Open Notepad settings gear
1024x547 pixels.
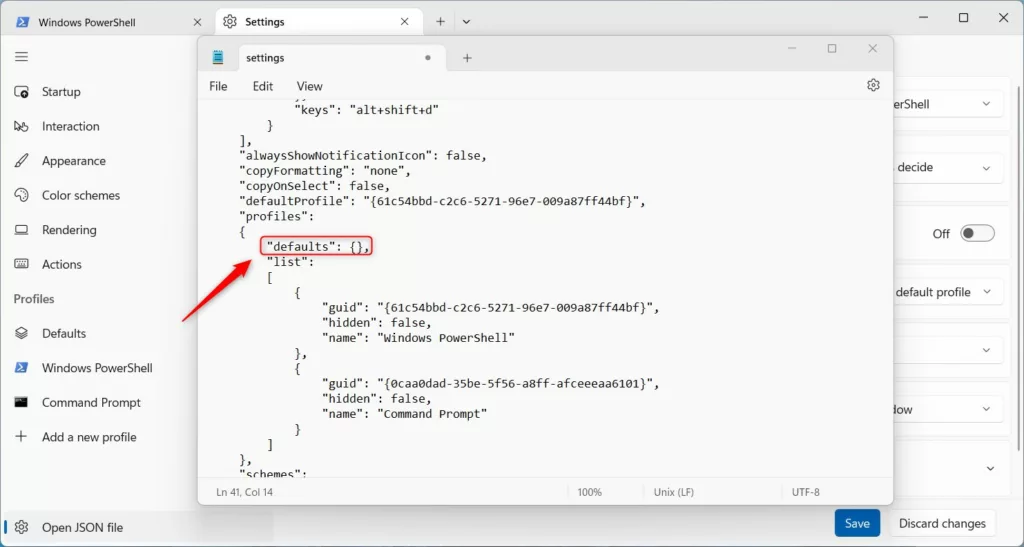coord(873,86)
